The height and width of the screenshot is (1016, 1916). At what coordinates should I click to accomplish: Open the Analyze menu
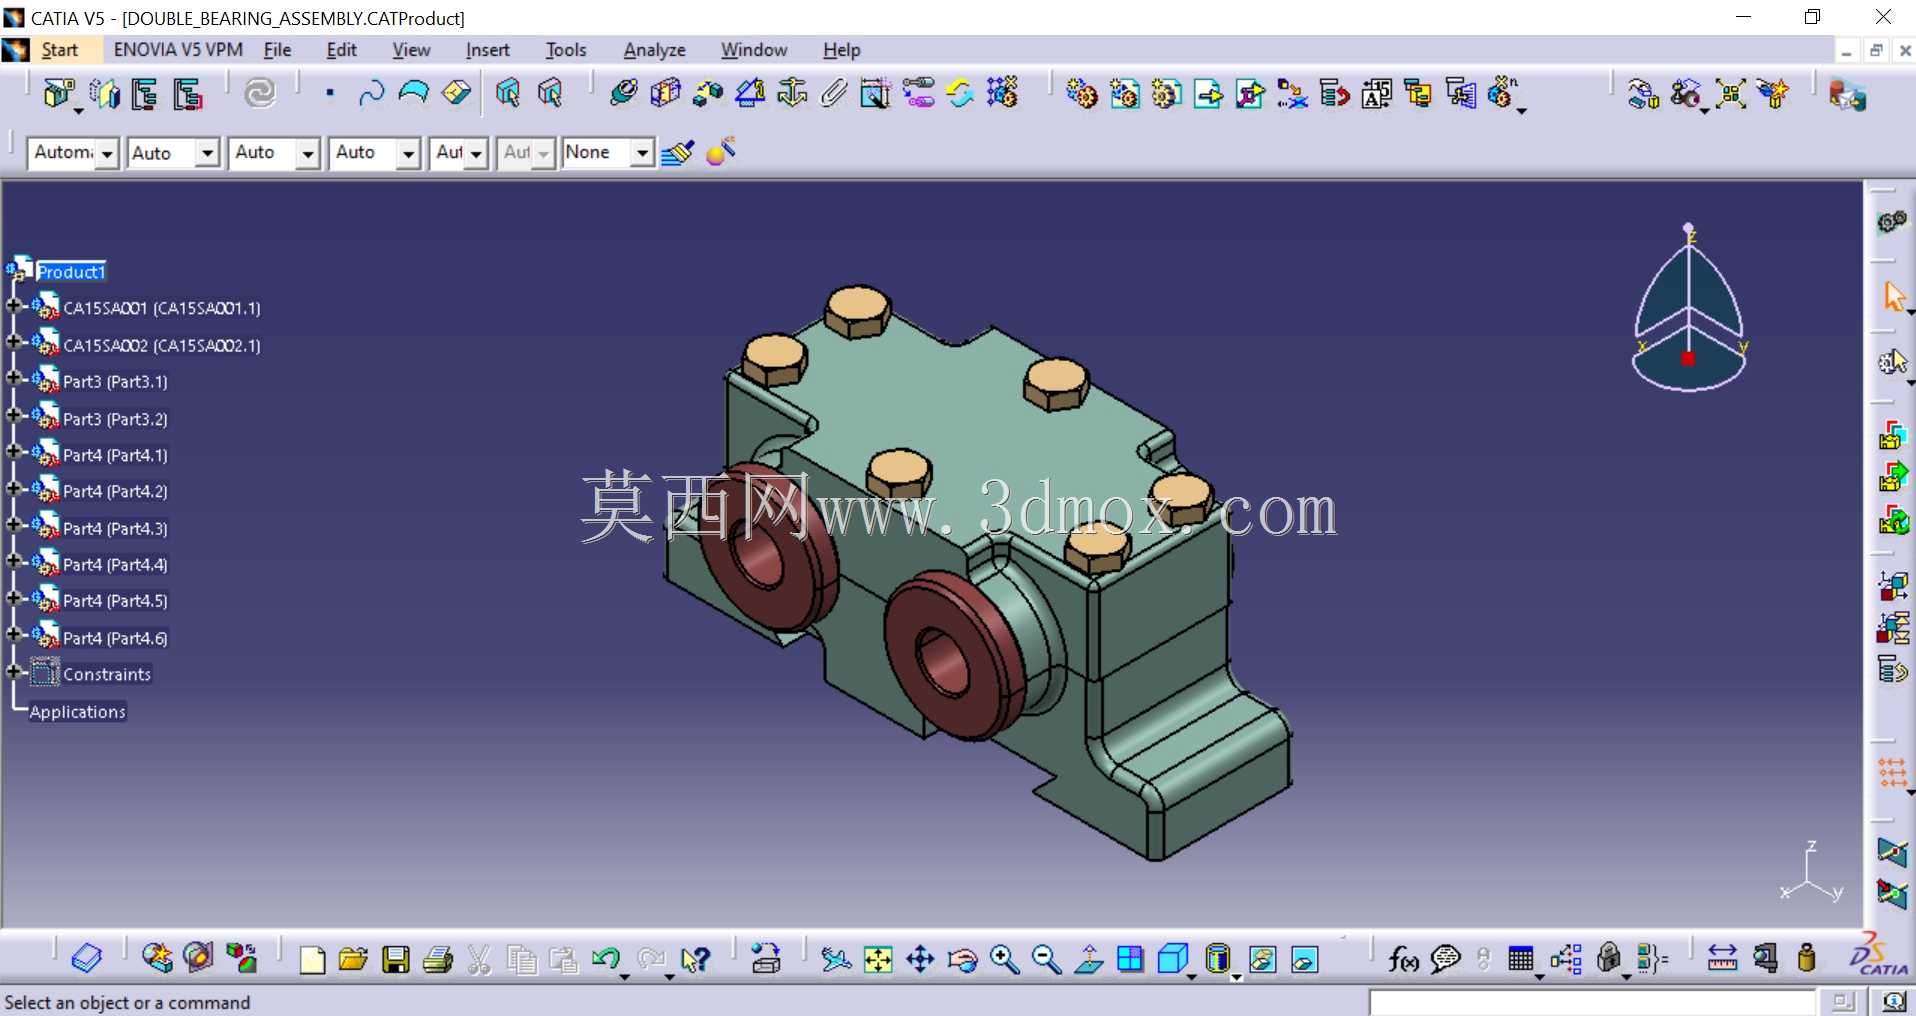655,50
